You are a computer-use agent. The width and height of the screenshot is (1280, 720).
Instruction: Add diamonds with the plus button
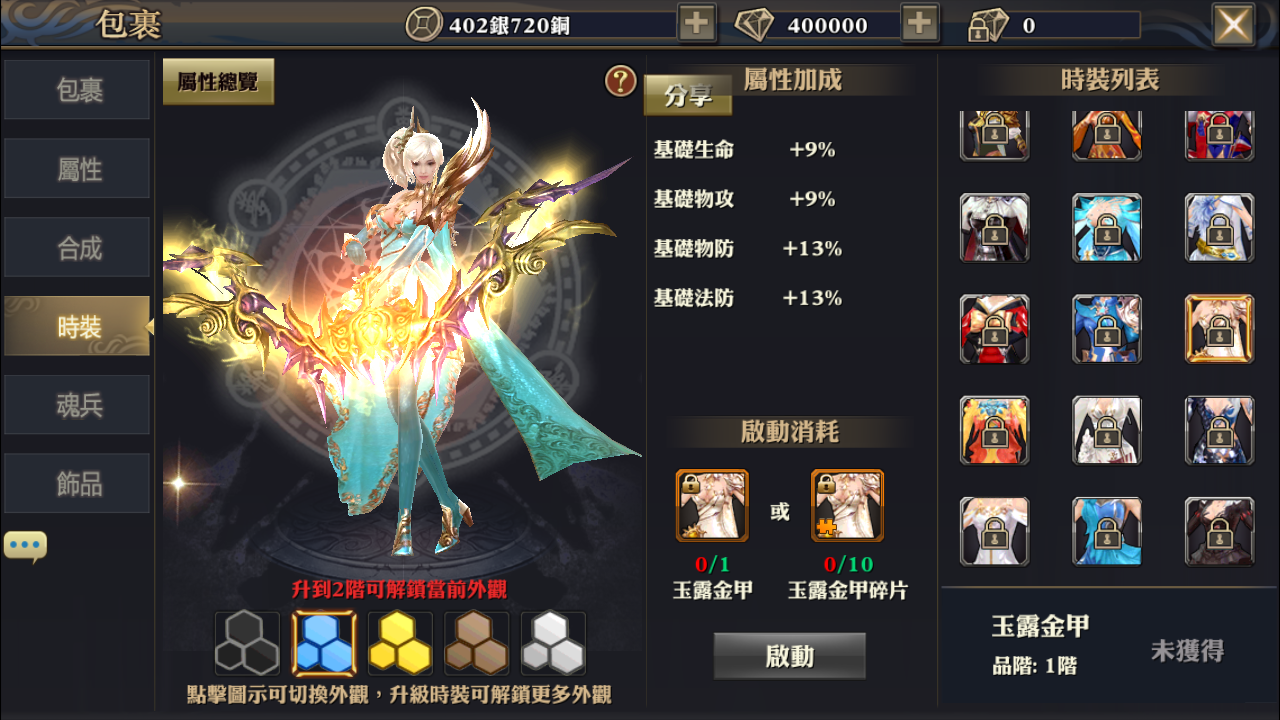920,24
